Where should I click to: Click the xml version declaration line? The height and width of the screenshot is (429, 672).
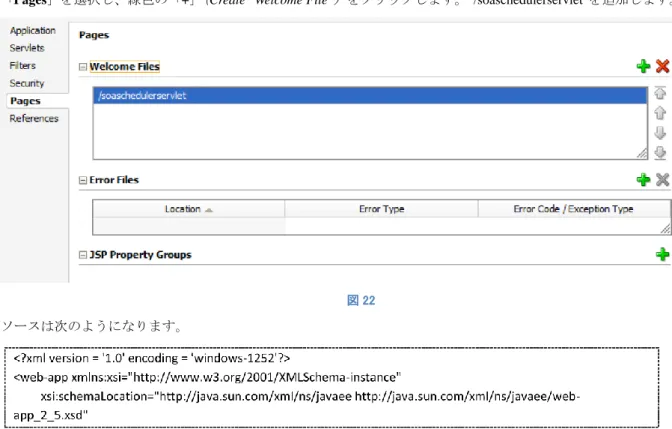click(x=152, y=358)
